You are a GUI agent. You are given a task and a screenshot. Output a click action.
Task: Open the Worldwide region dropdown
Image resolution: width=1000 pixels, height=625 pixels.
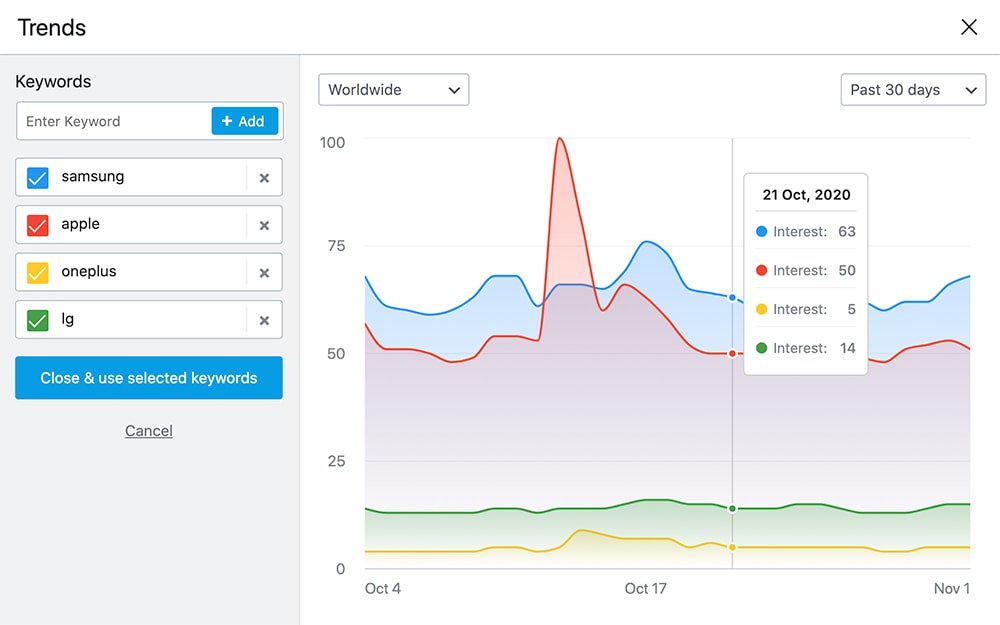click(x=393, y=90)
